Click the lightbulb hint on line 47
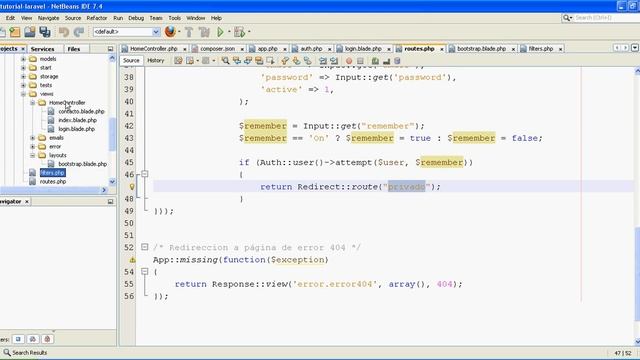The height and width of the screenshot is (360, 640). [132, 187]
